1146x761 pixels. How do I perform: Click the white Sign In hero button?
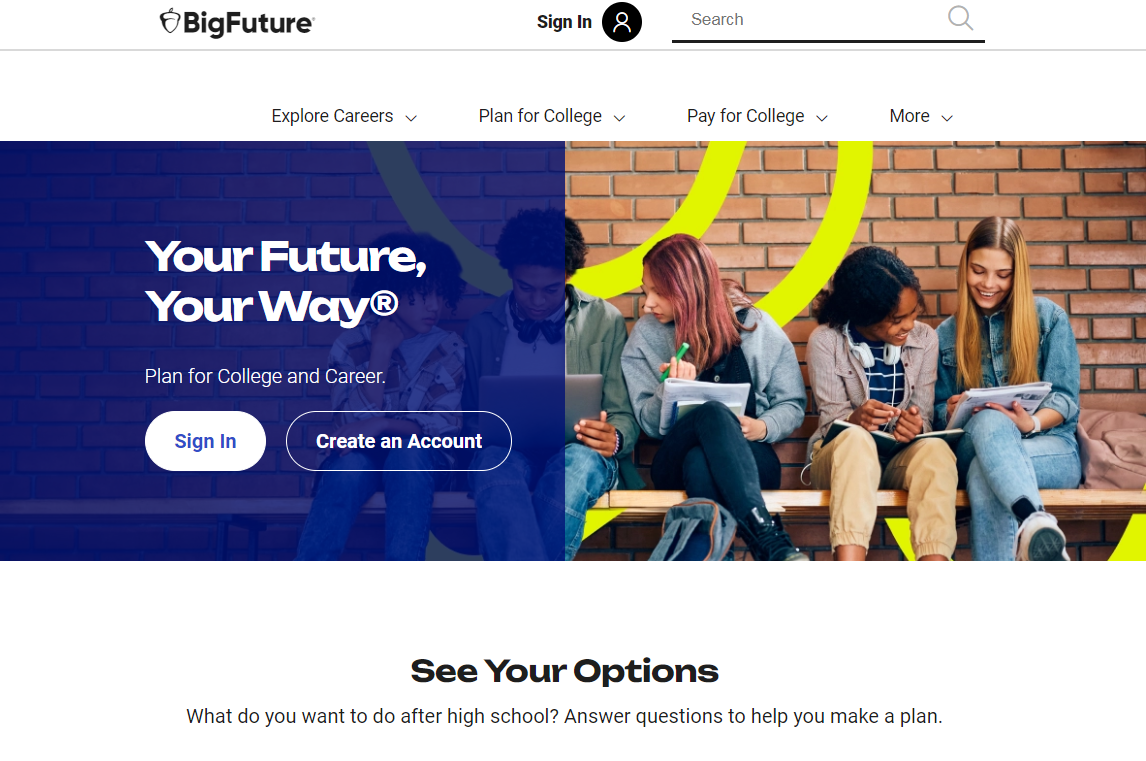tap(205, 441)
